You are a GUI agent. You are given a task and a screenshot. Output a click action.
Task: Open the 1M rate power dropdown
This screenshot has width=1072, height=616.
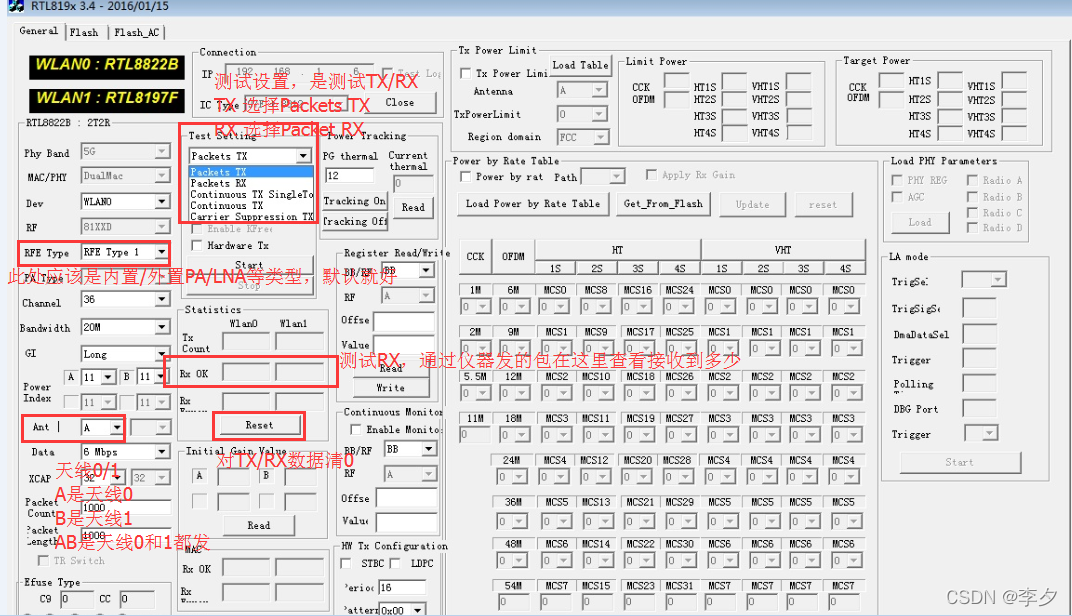[483, 307]
